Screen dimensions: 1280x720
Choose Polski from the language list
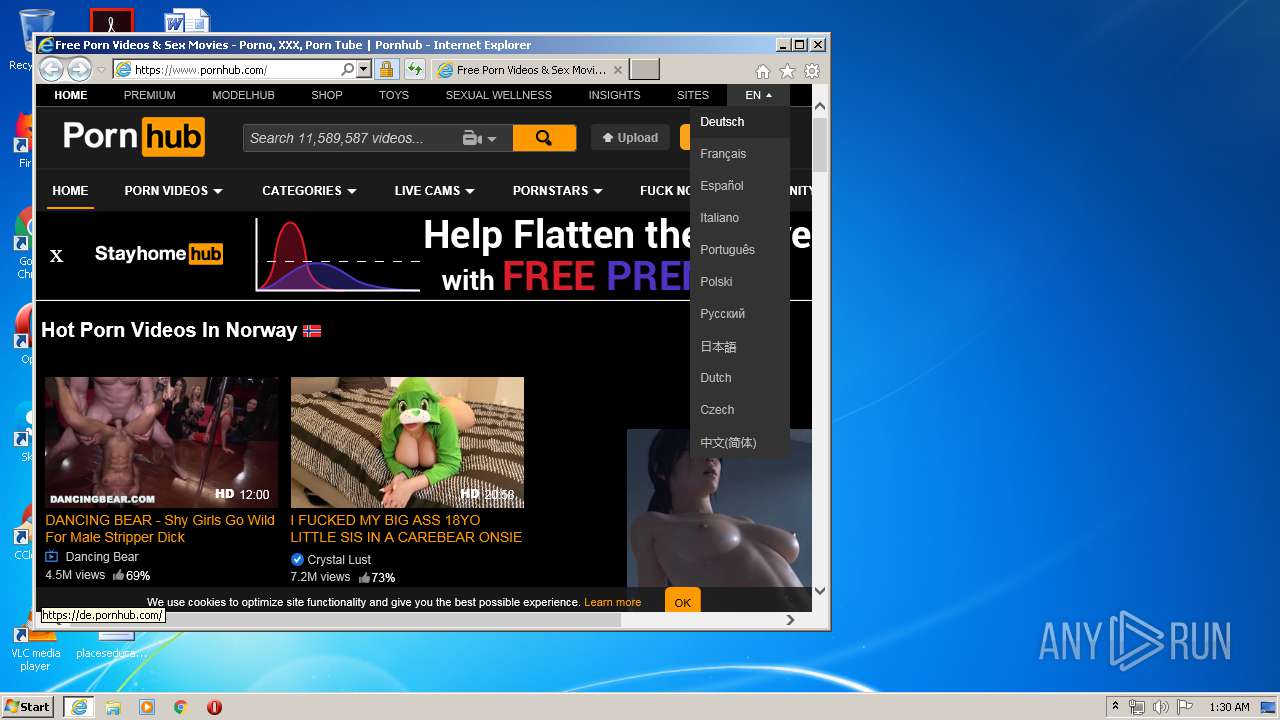[740, 282]
